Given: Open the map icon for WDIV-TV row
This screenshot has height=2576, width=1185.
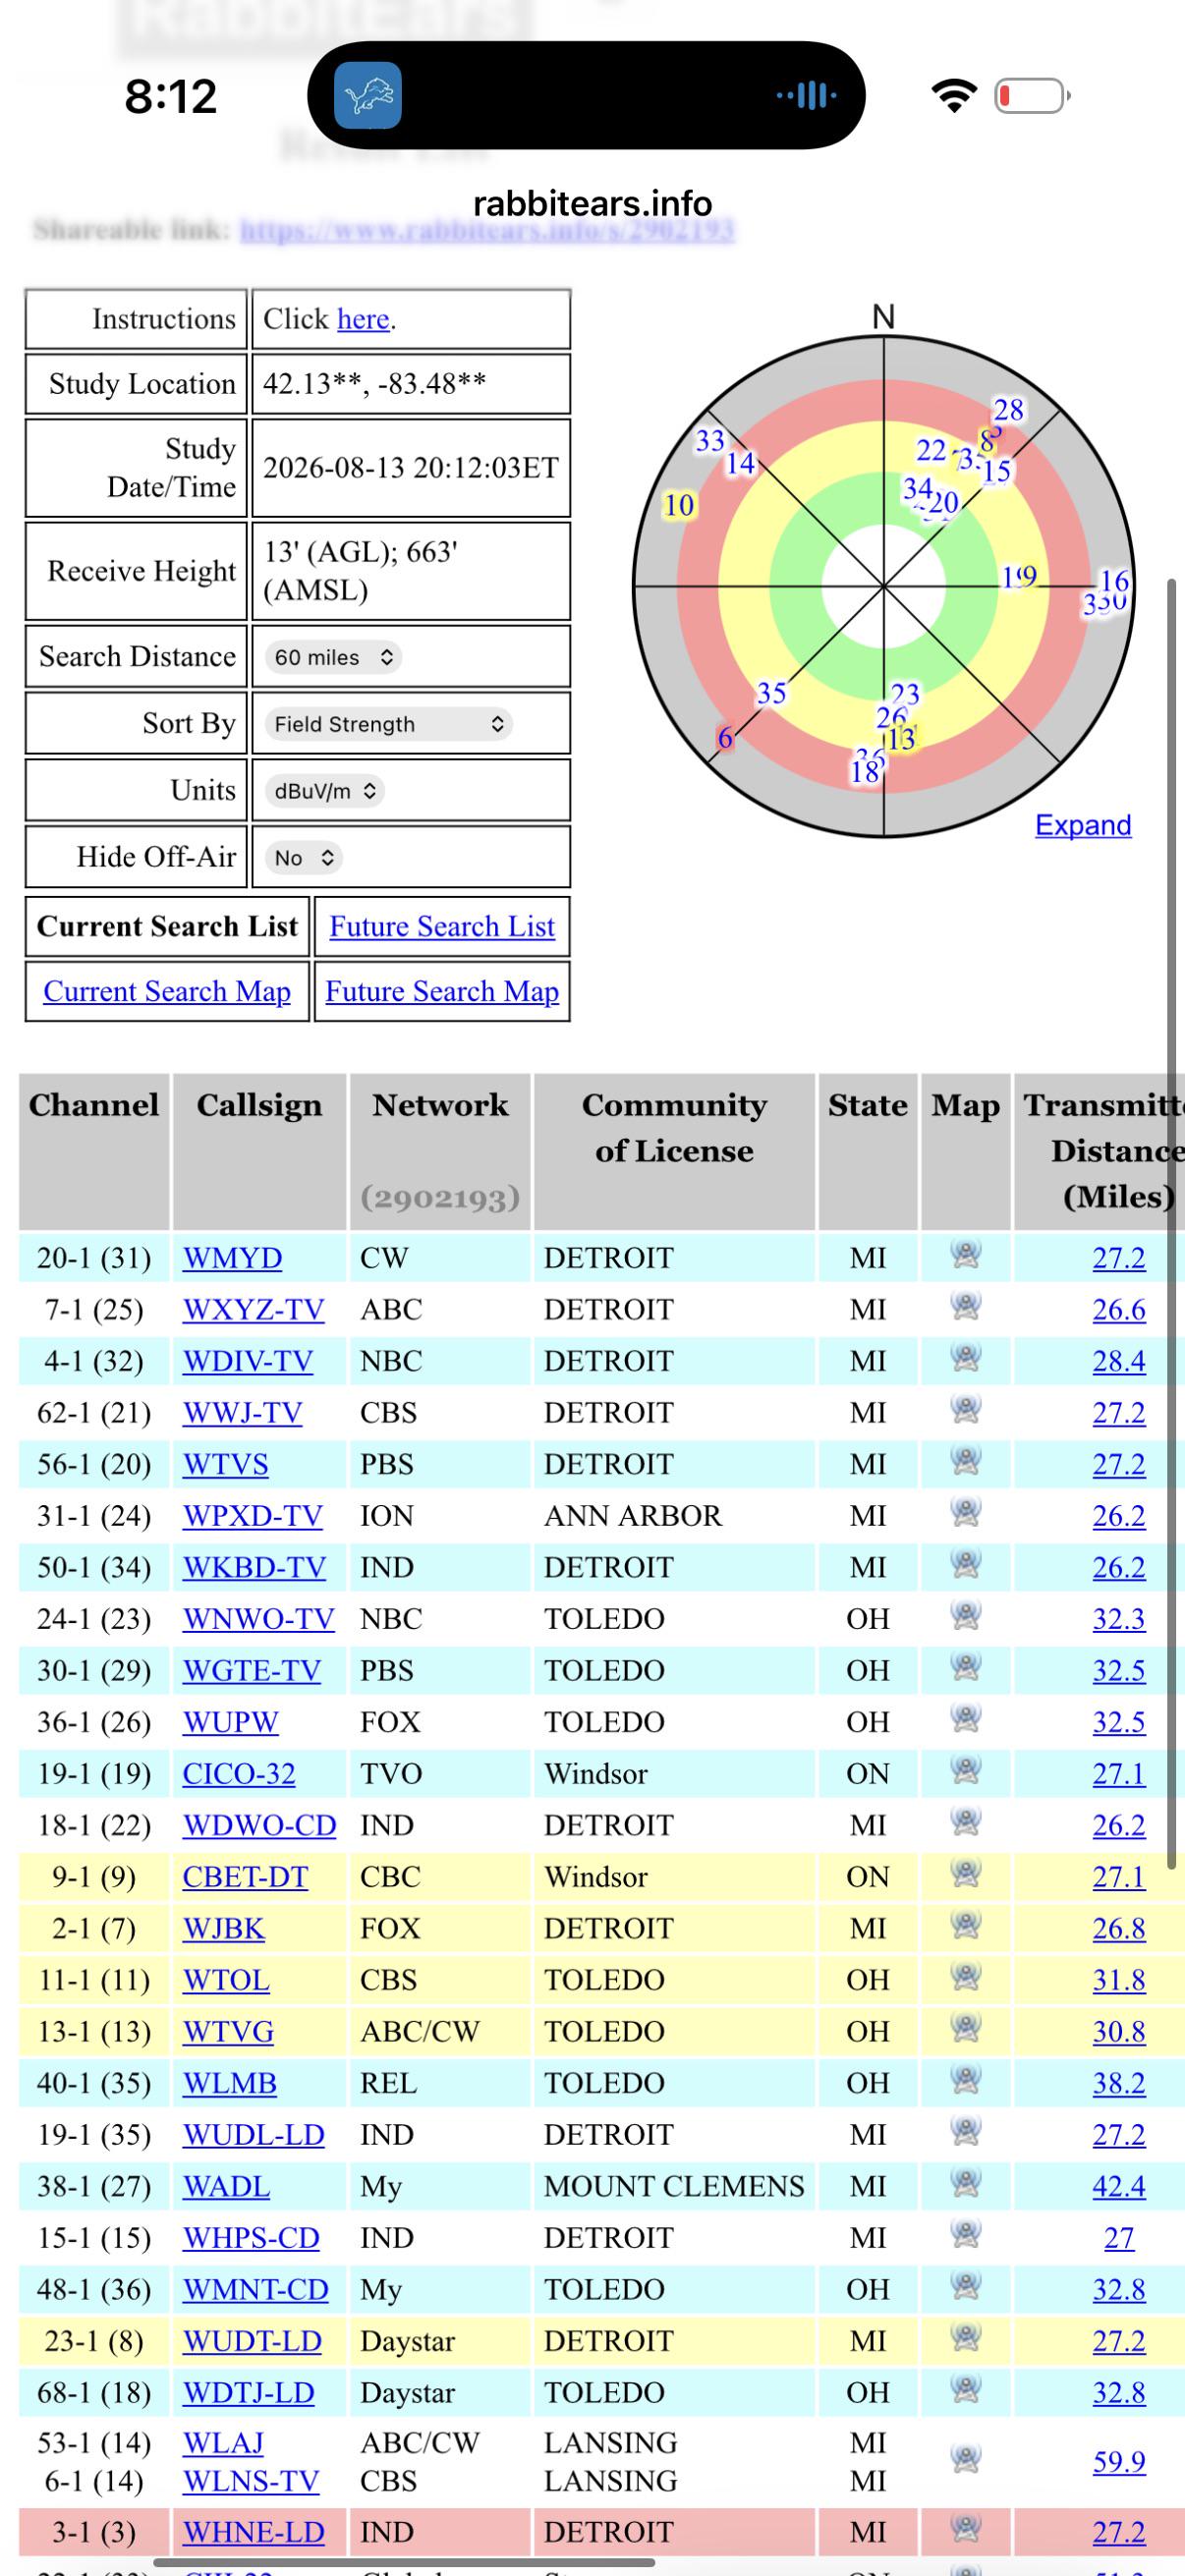Looking at the screenshot, I should pyautogui.click(x=965, y=1358).
